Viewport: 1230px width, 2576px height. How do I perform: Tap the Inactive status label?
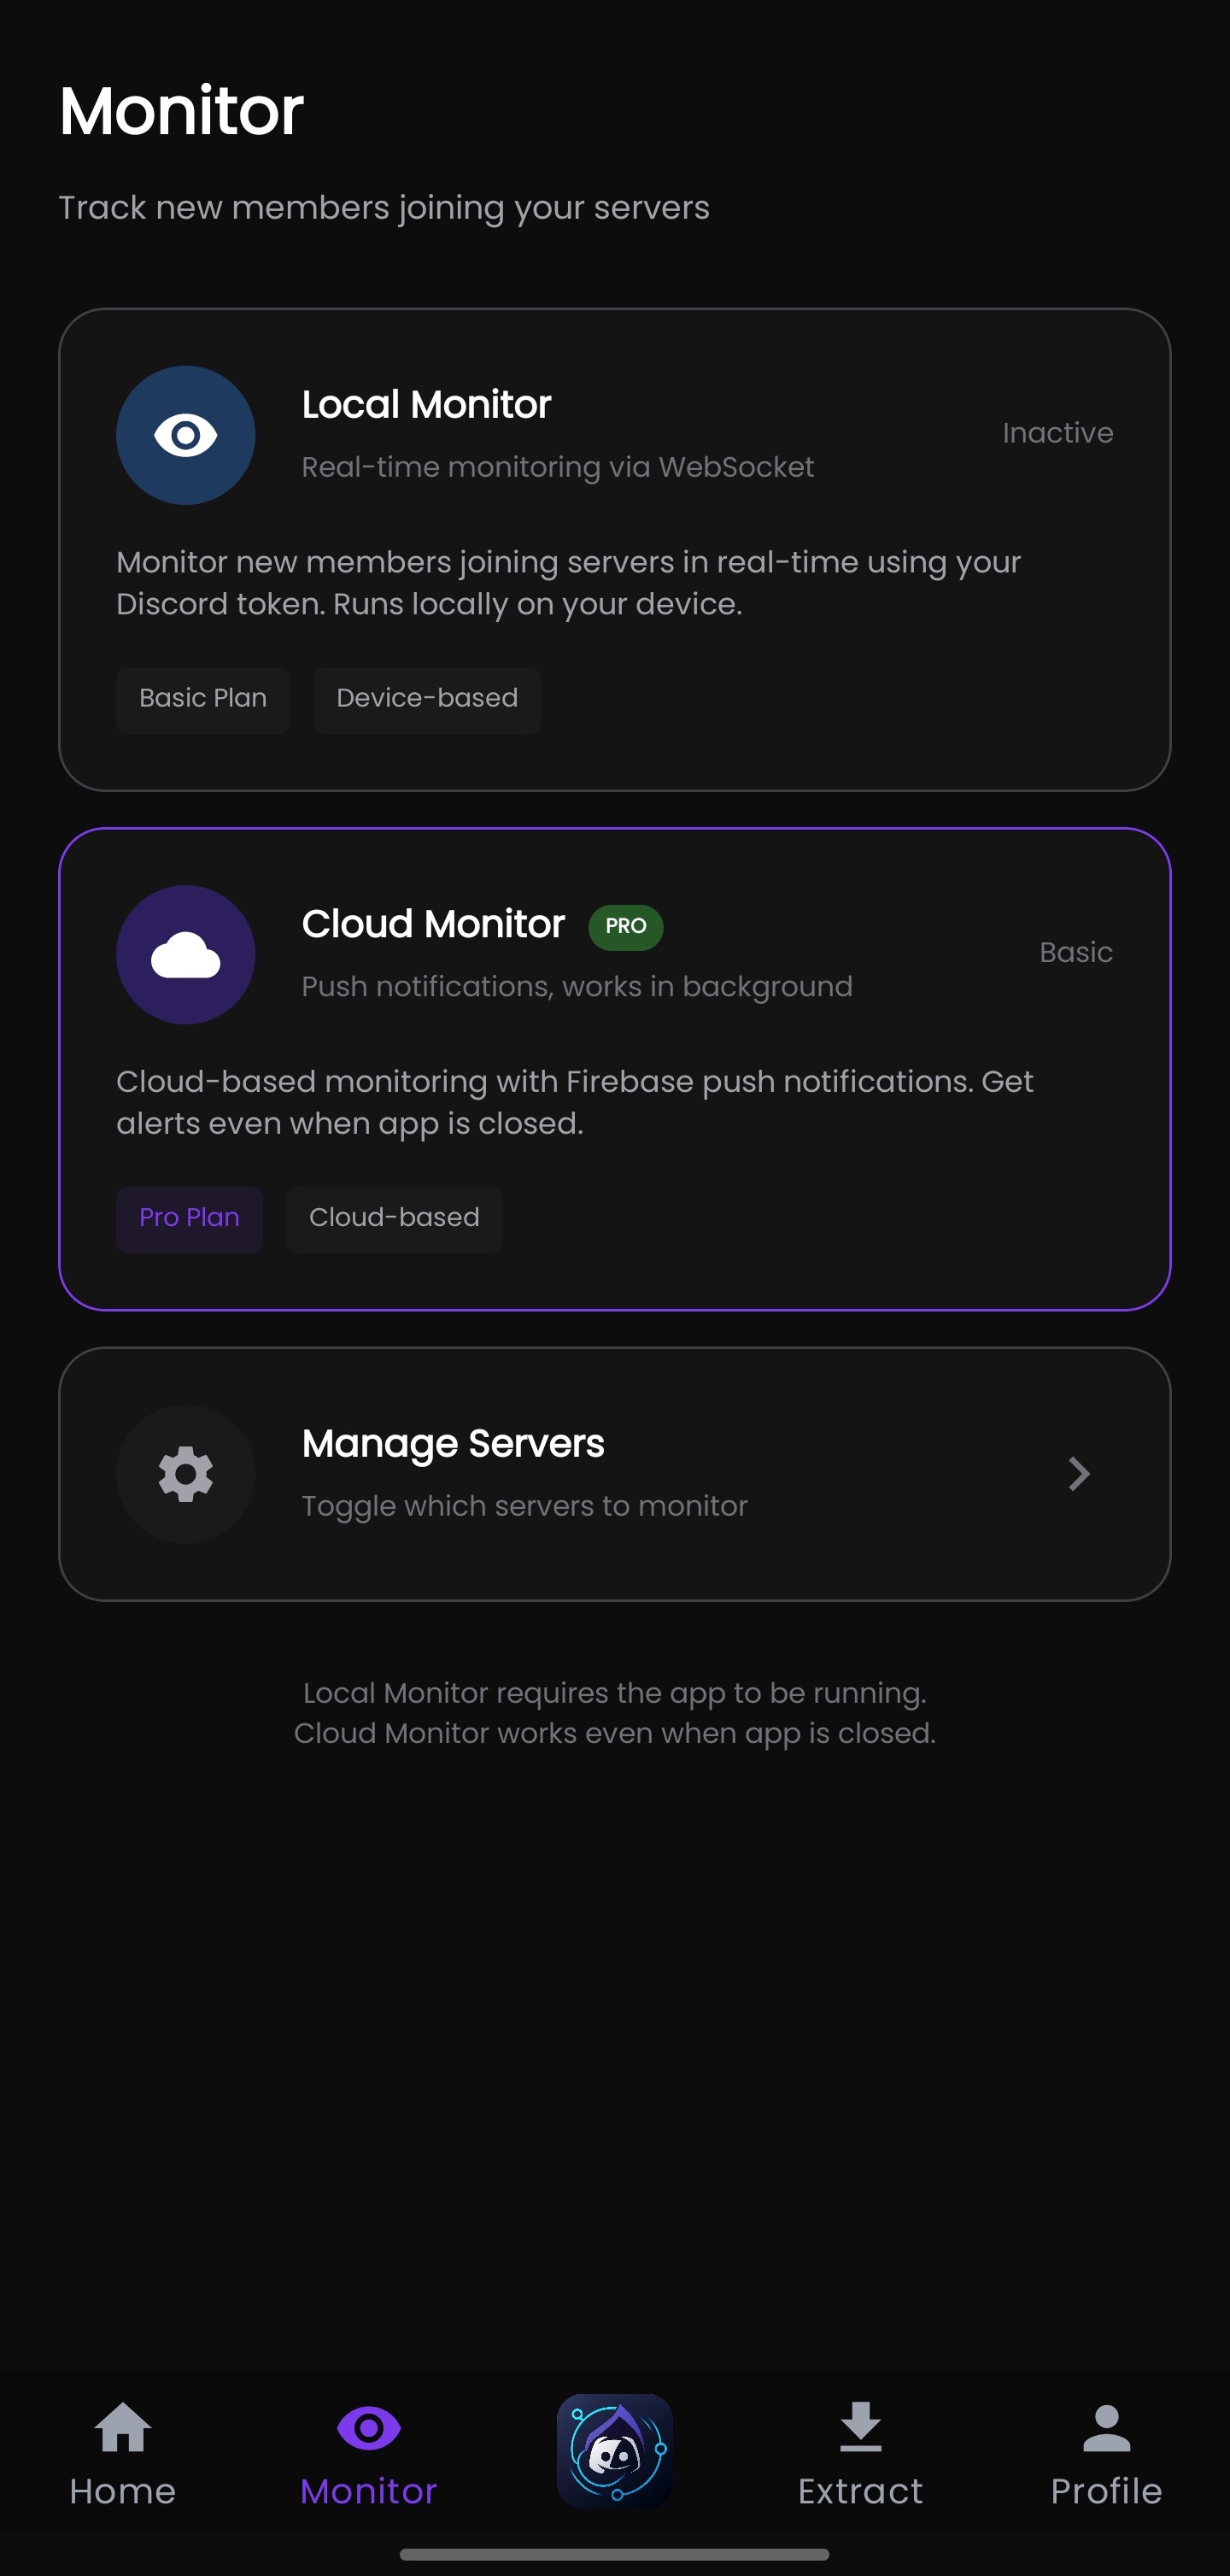pos(1058,433)
